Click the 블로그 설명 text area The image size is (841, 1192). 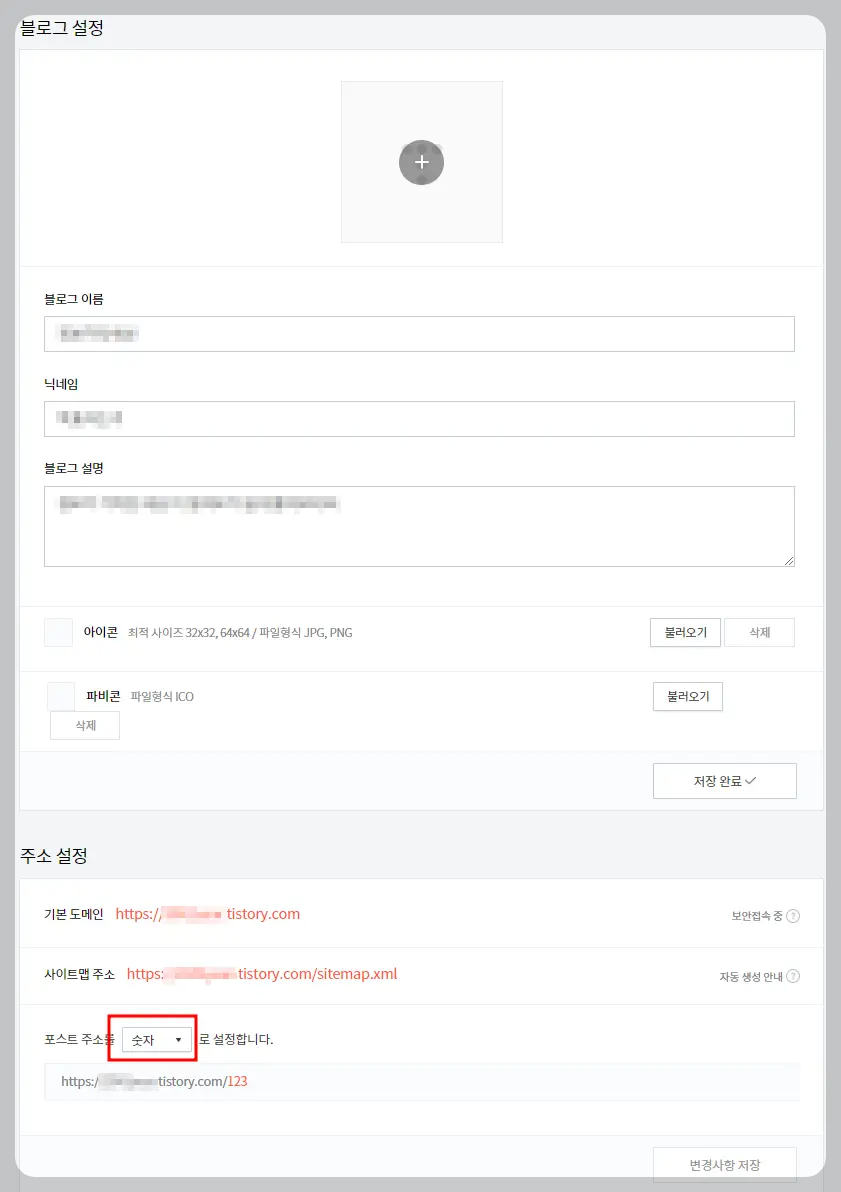[x=419, y=526]
